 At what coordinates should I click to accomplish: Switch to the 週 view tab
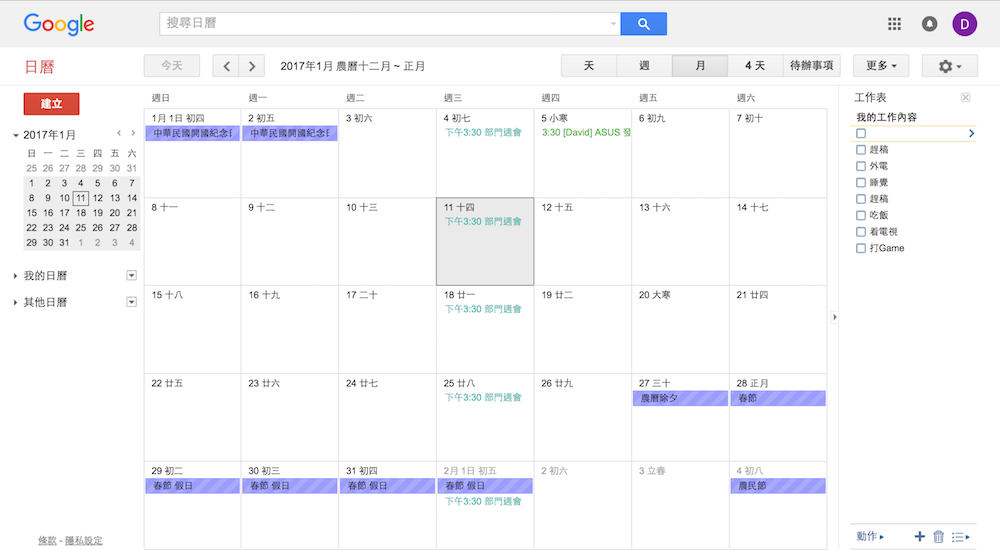(x=644, y=66)
